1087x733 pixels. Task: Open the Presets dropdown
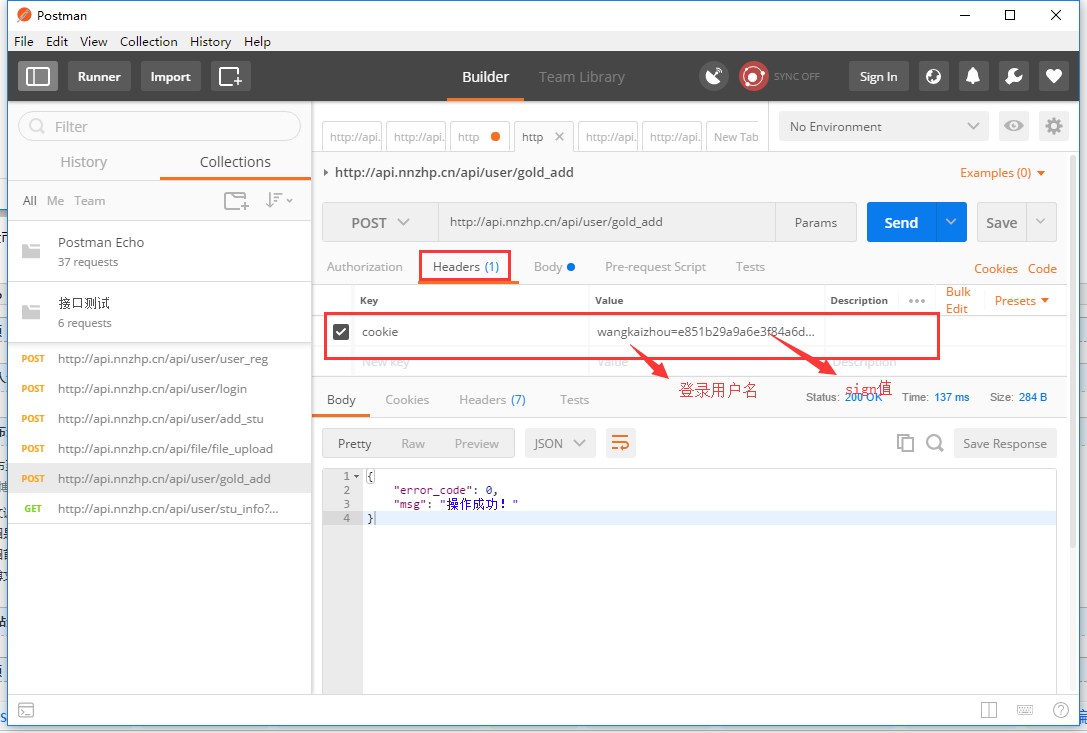coord(1022,301)
